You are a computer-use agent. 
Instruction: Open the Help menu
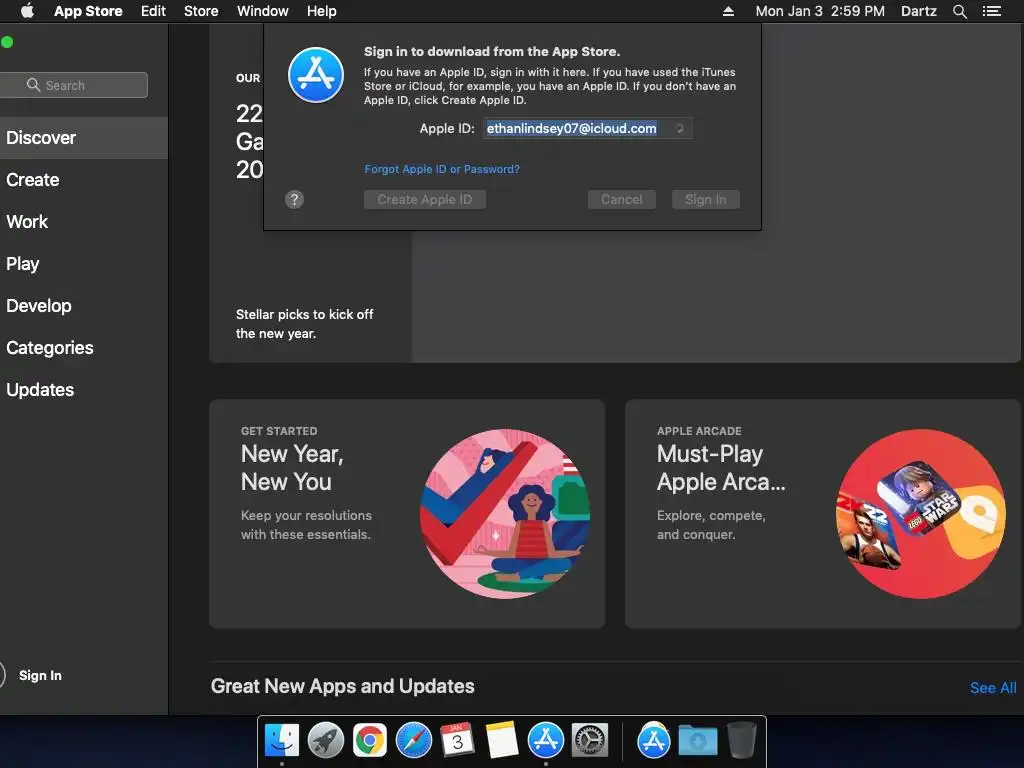(322, 11)
